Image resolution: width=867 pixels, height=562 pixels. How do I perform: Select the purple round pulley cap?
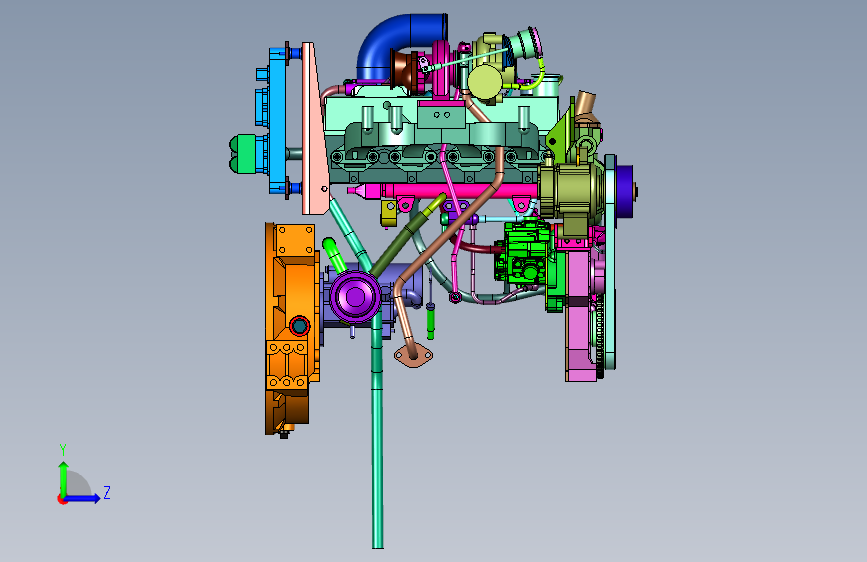pyautogui.click(x=355, y=297)
